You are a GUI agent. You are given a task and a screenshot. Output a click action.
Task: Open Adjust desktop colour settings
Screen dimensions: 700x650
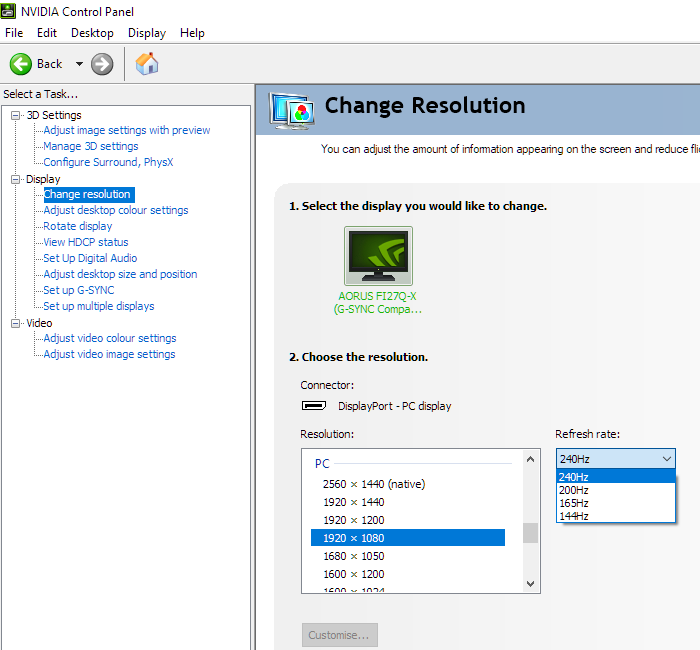tap(116, 210)
